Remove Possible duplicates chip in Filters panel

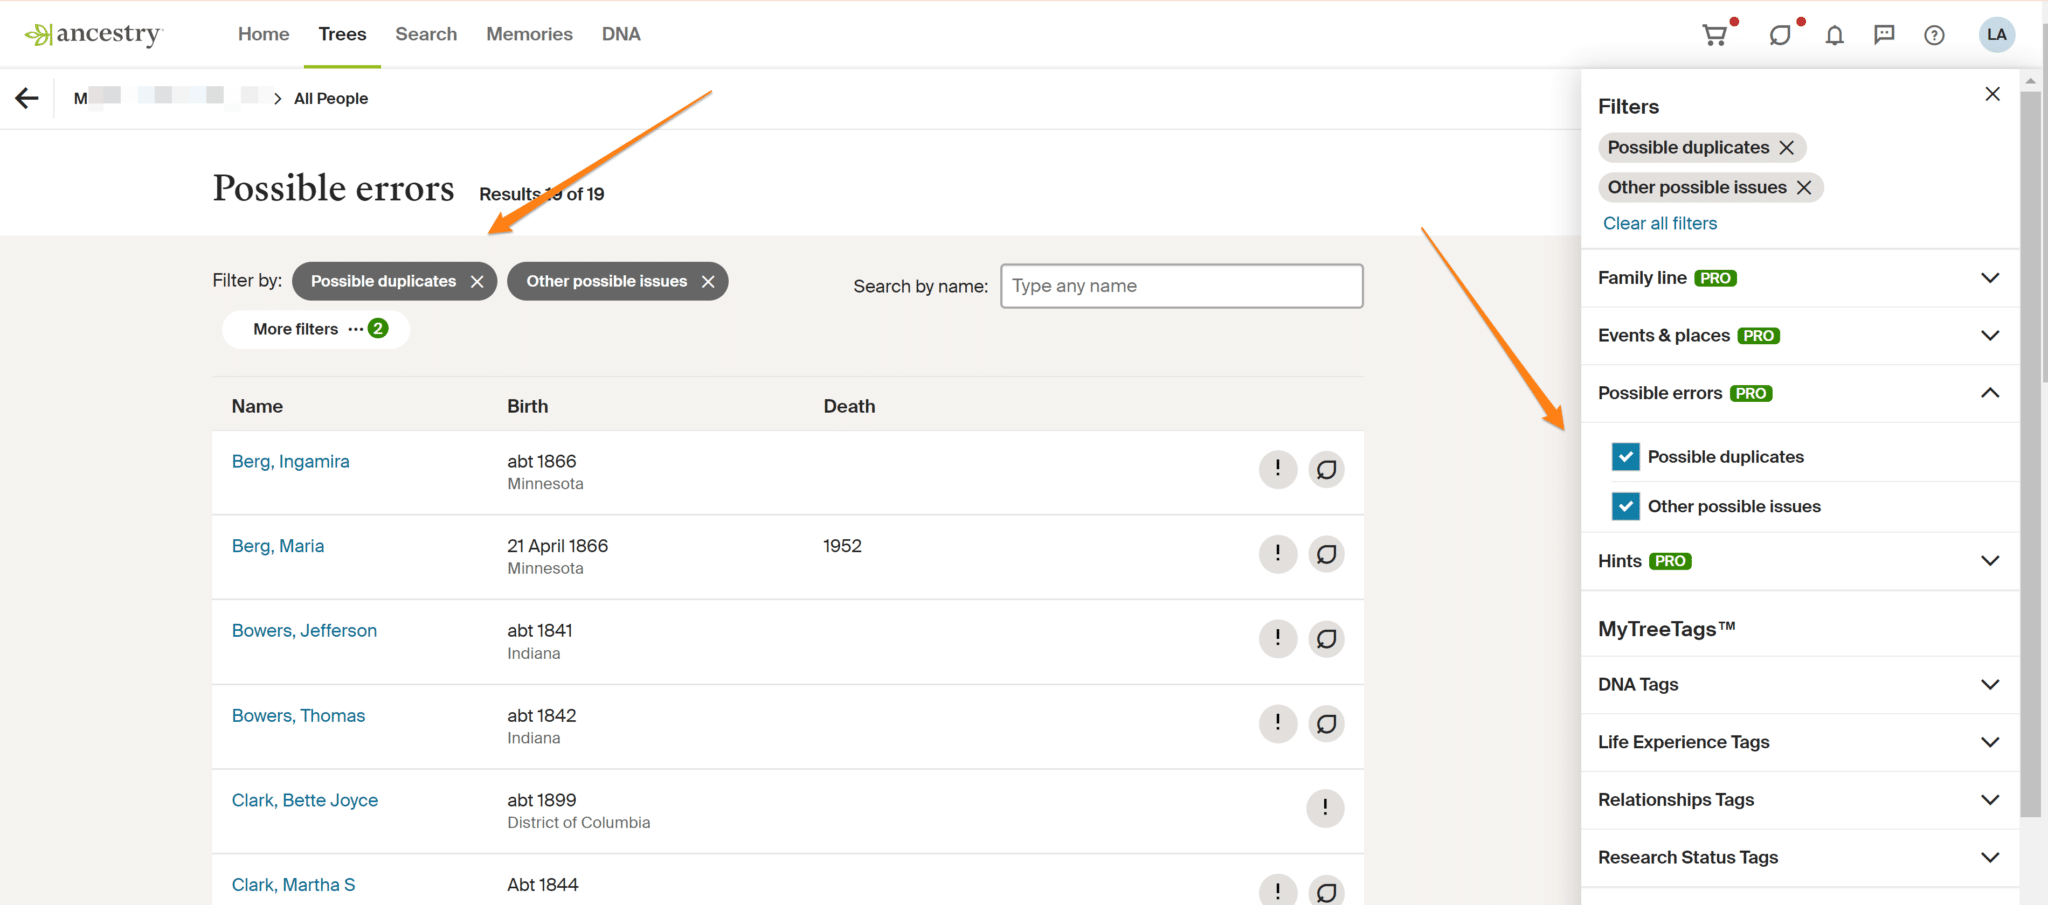(x=1787, y=148)
